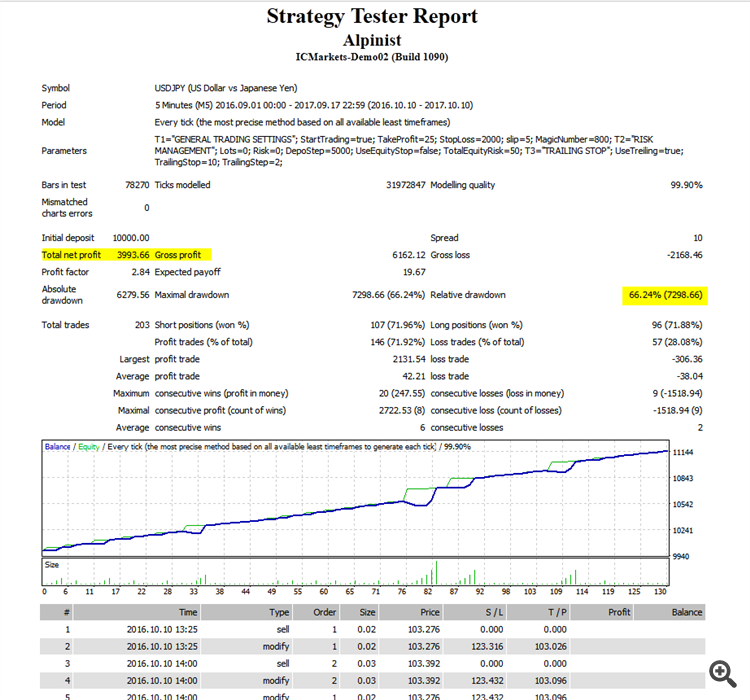The image size is (750, 700).
Task: Click the 11144 chart axis label
Action: (x=683, y=453)
